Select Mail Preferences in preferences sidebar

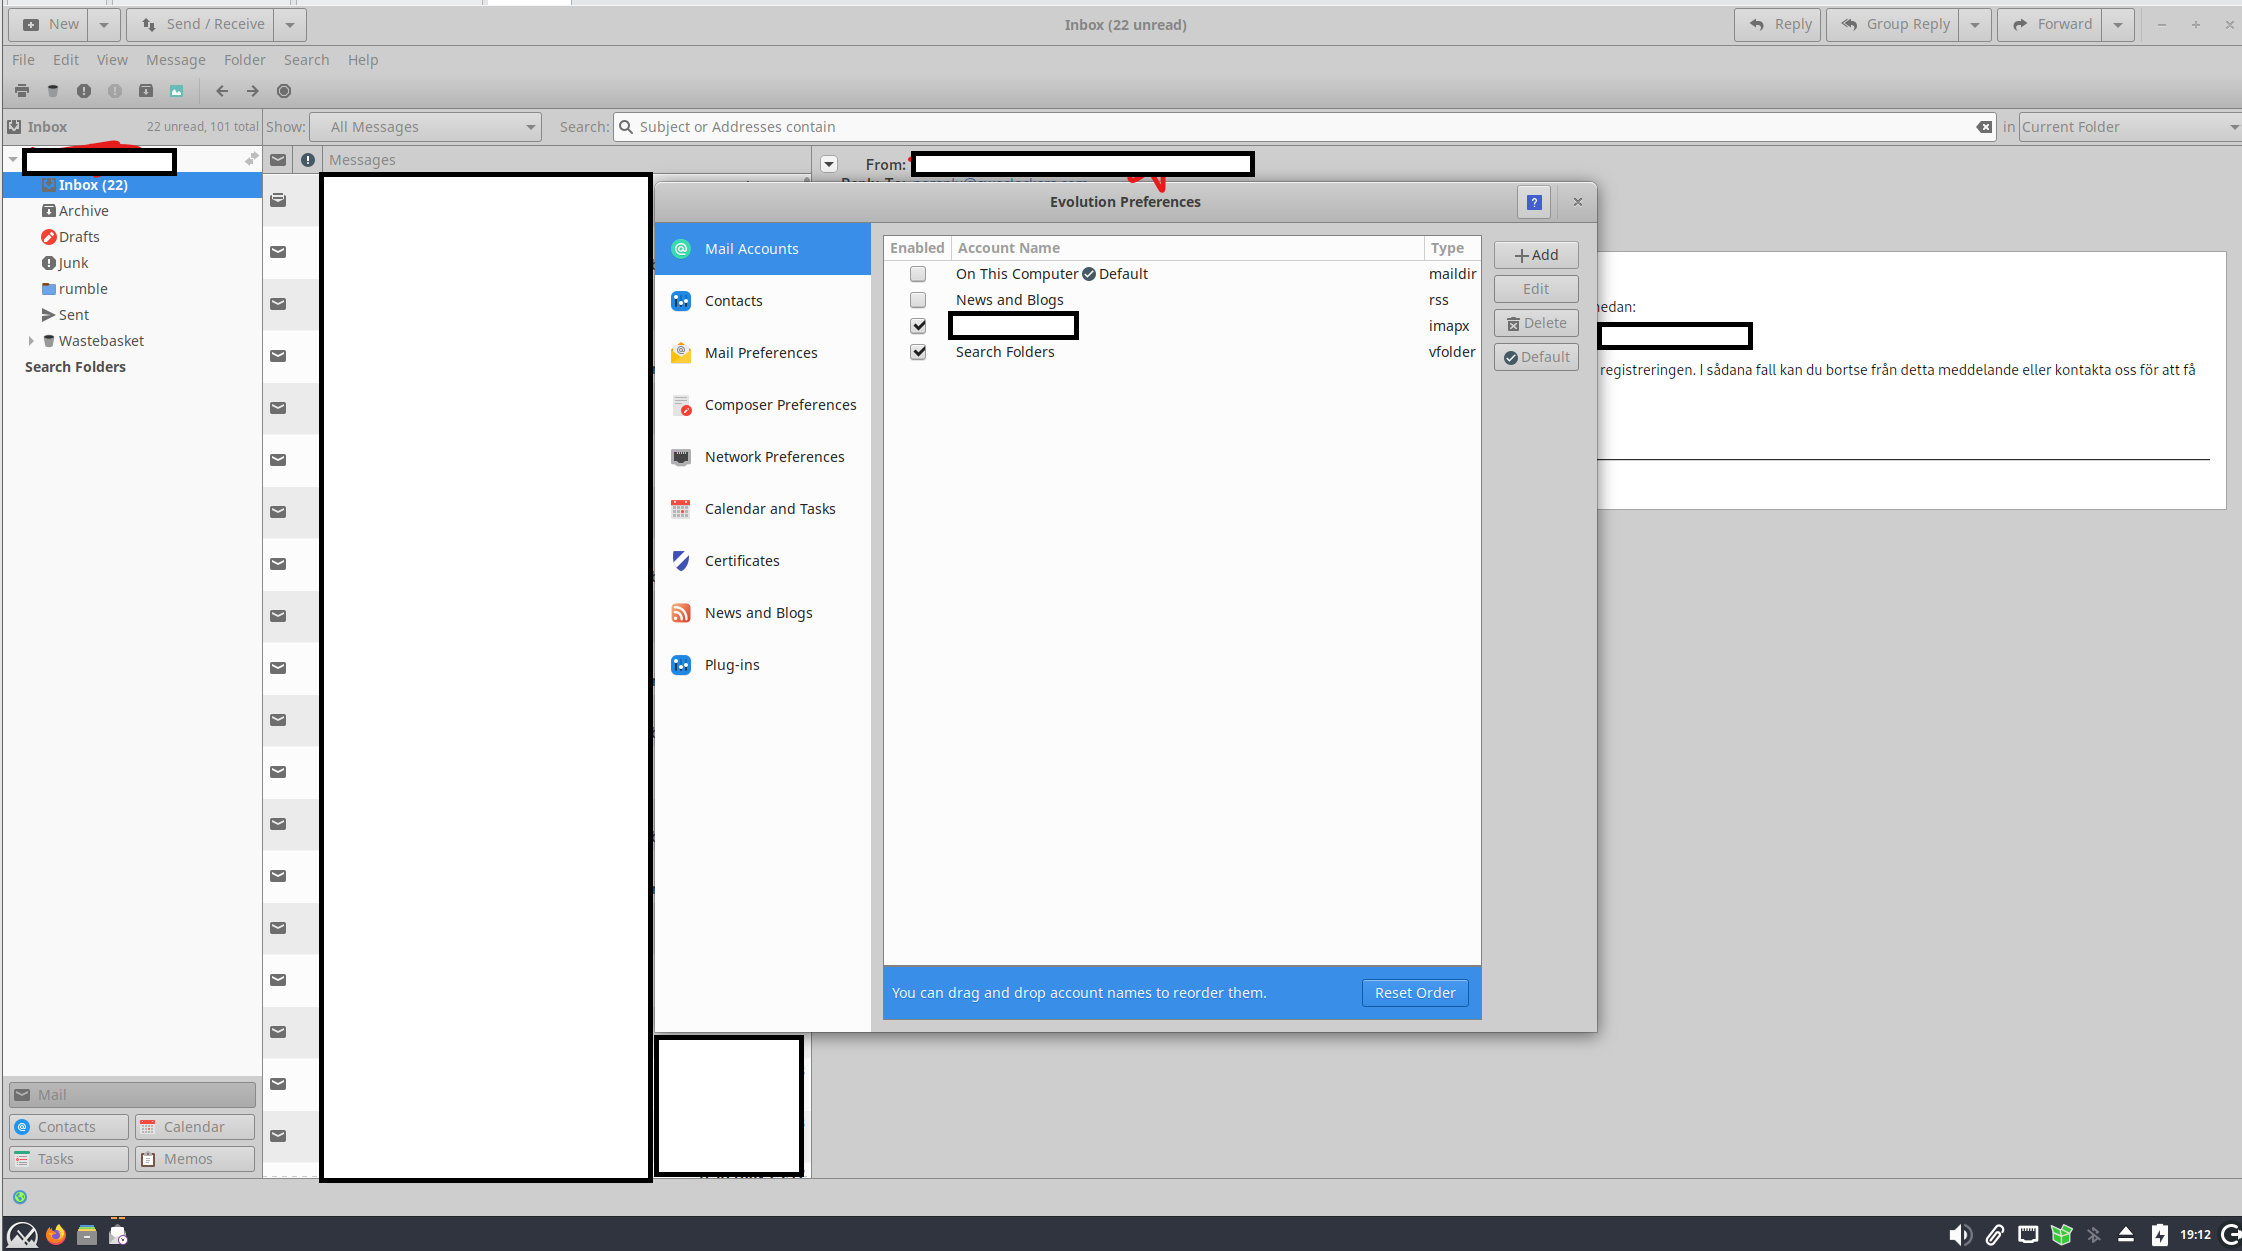tap(761, 353)
